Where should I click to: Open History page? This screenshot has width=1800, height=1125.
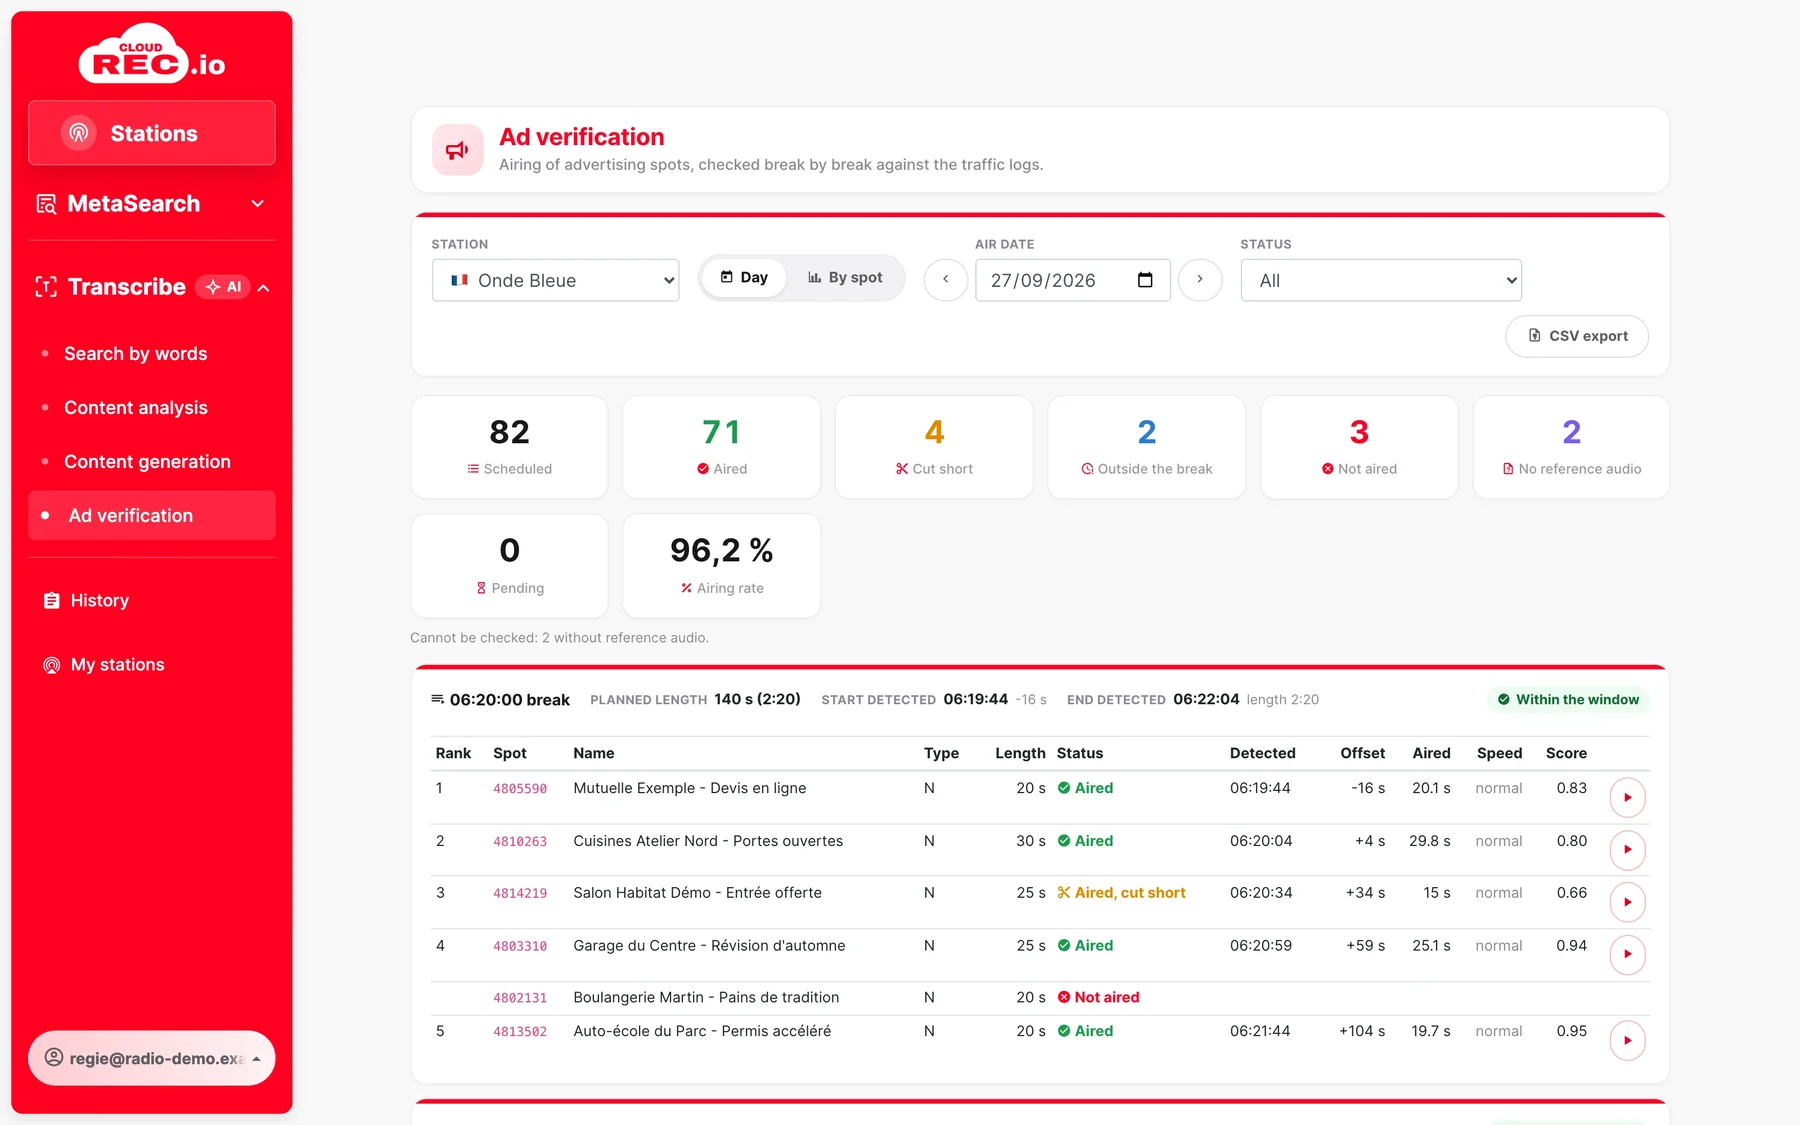click(100, 601)
